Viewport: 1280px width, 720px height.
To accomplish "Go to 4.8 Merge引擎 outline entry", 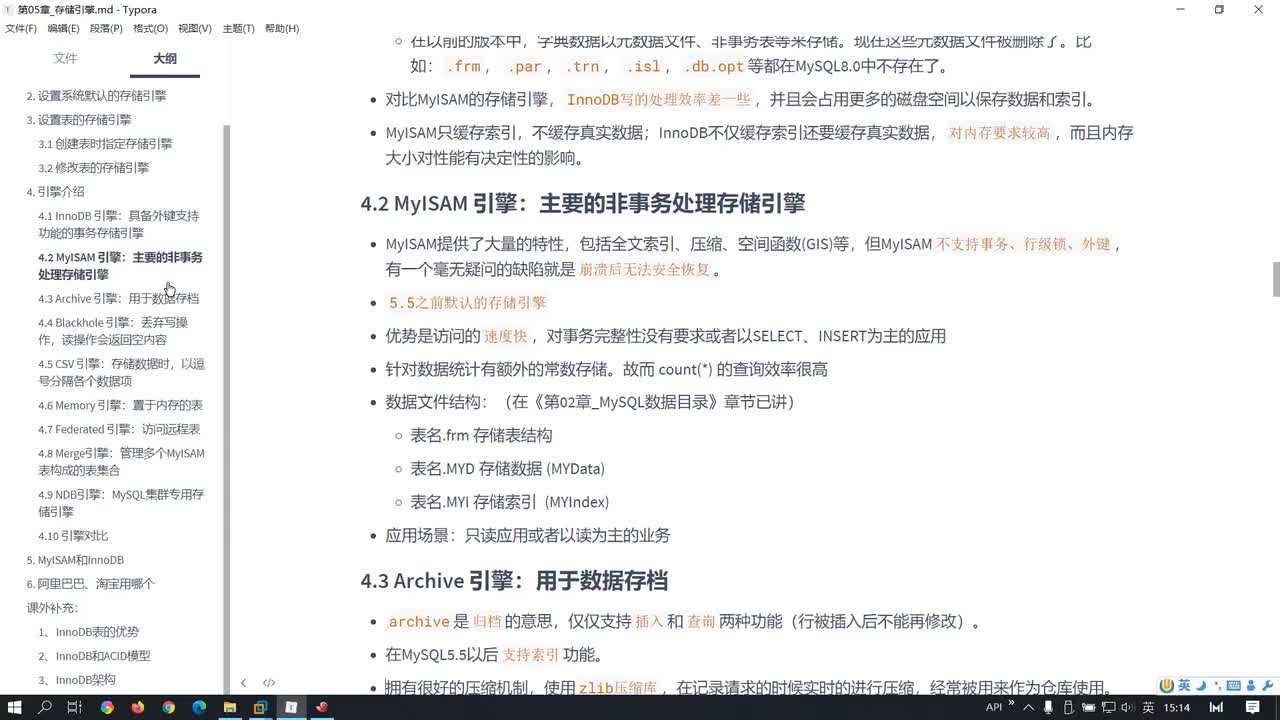I will (x=121, y=462).
